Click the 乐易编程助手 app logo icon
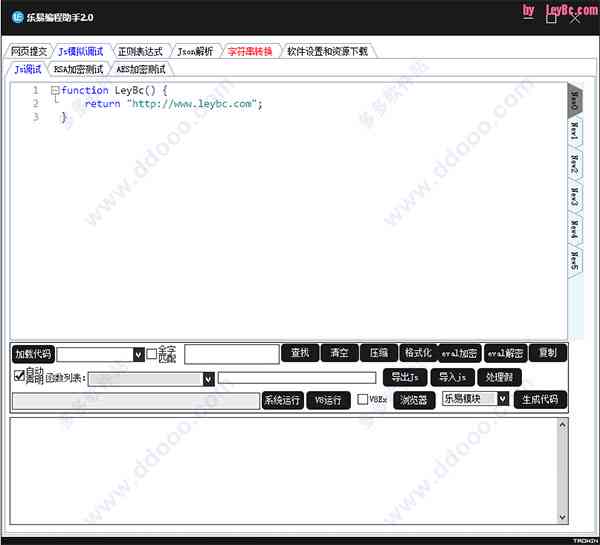 coord(17,17)
